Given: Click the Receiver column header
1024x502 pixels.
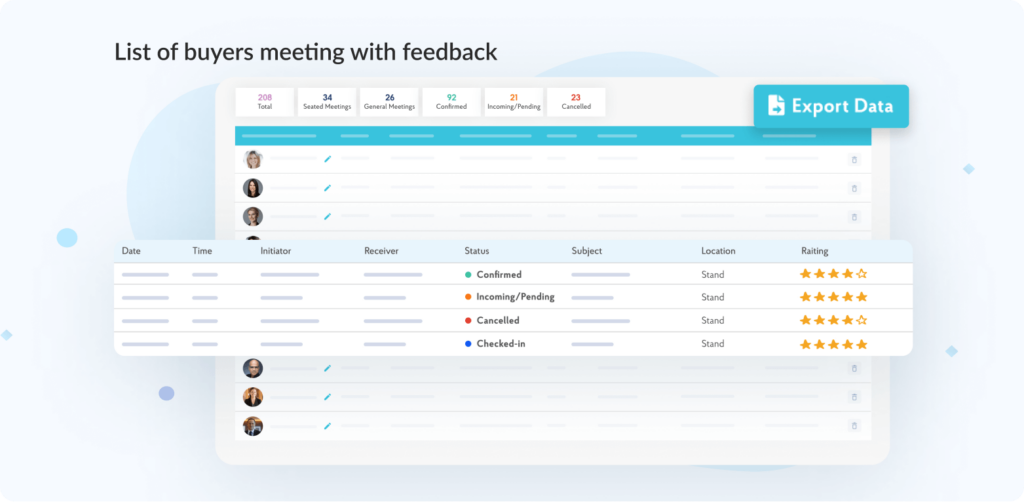Looking at the screenshot, I should coord(381,251).
